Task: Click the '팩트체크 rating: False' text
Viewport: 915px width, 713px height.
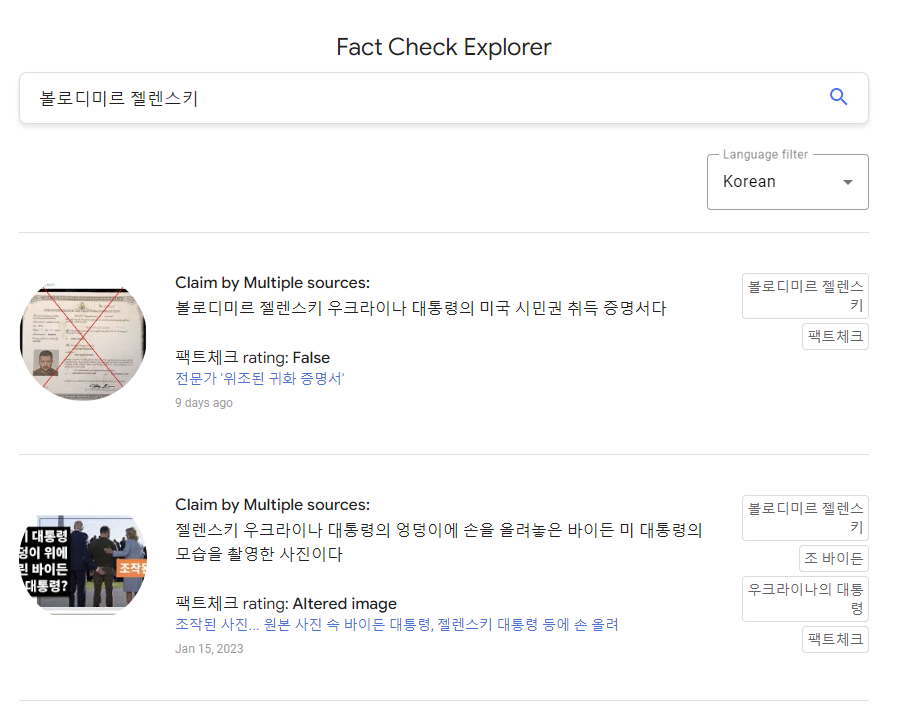Action: pos(253,358)
